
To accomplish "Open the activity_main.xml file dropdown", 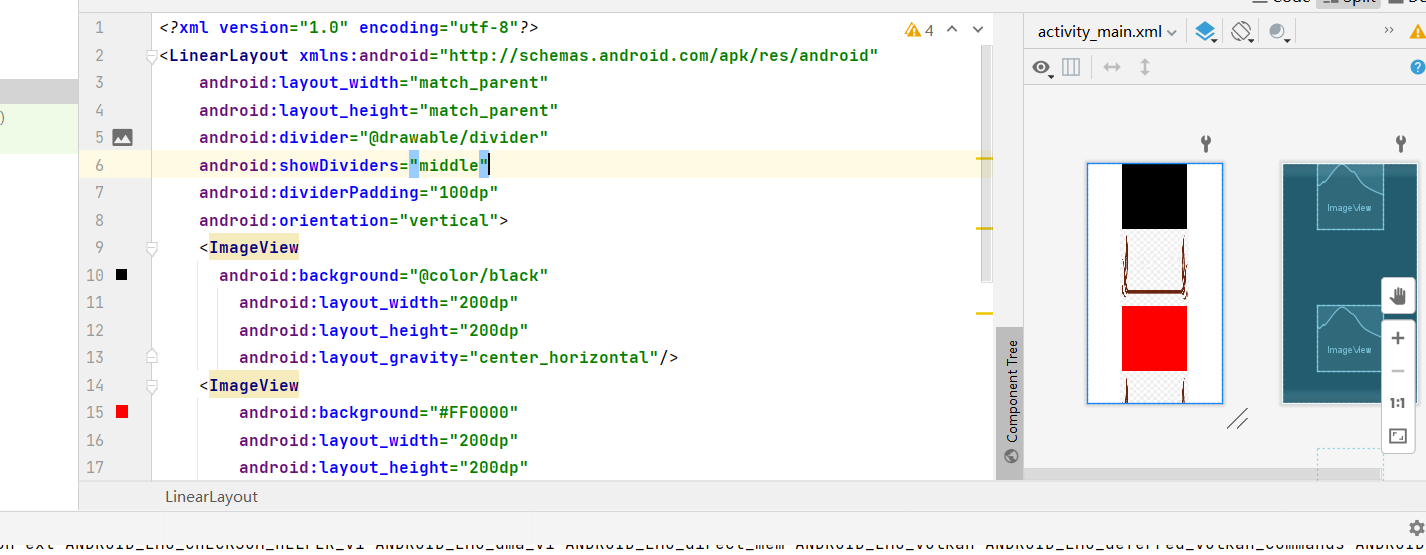I will (1107, 32).
